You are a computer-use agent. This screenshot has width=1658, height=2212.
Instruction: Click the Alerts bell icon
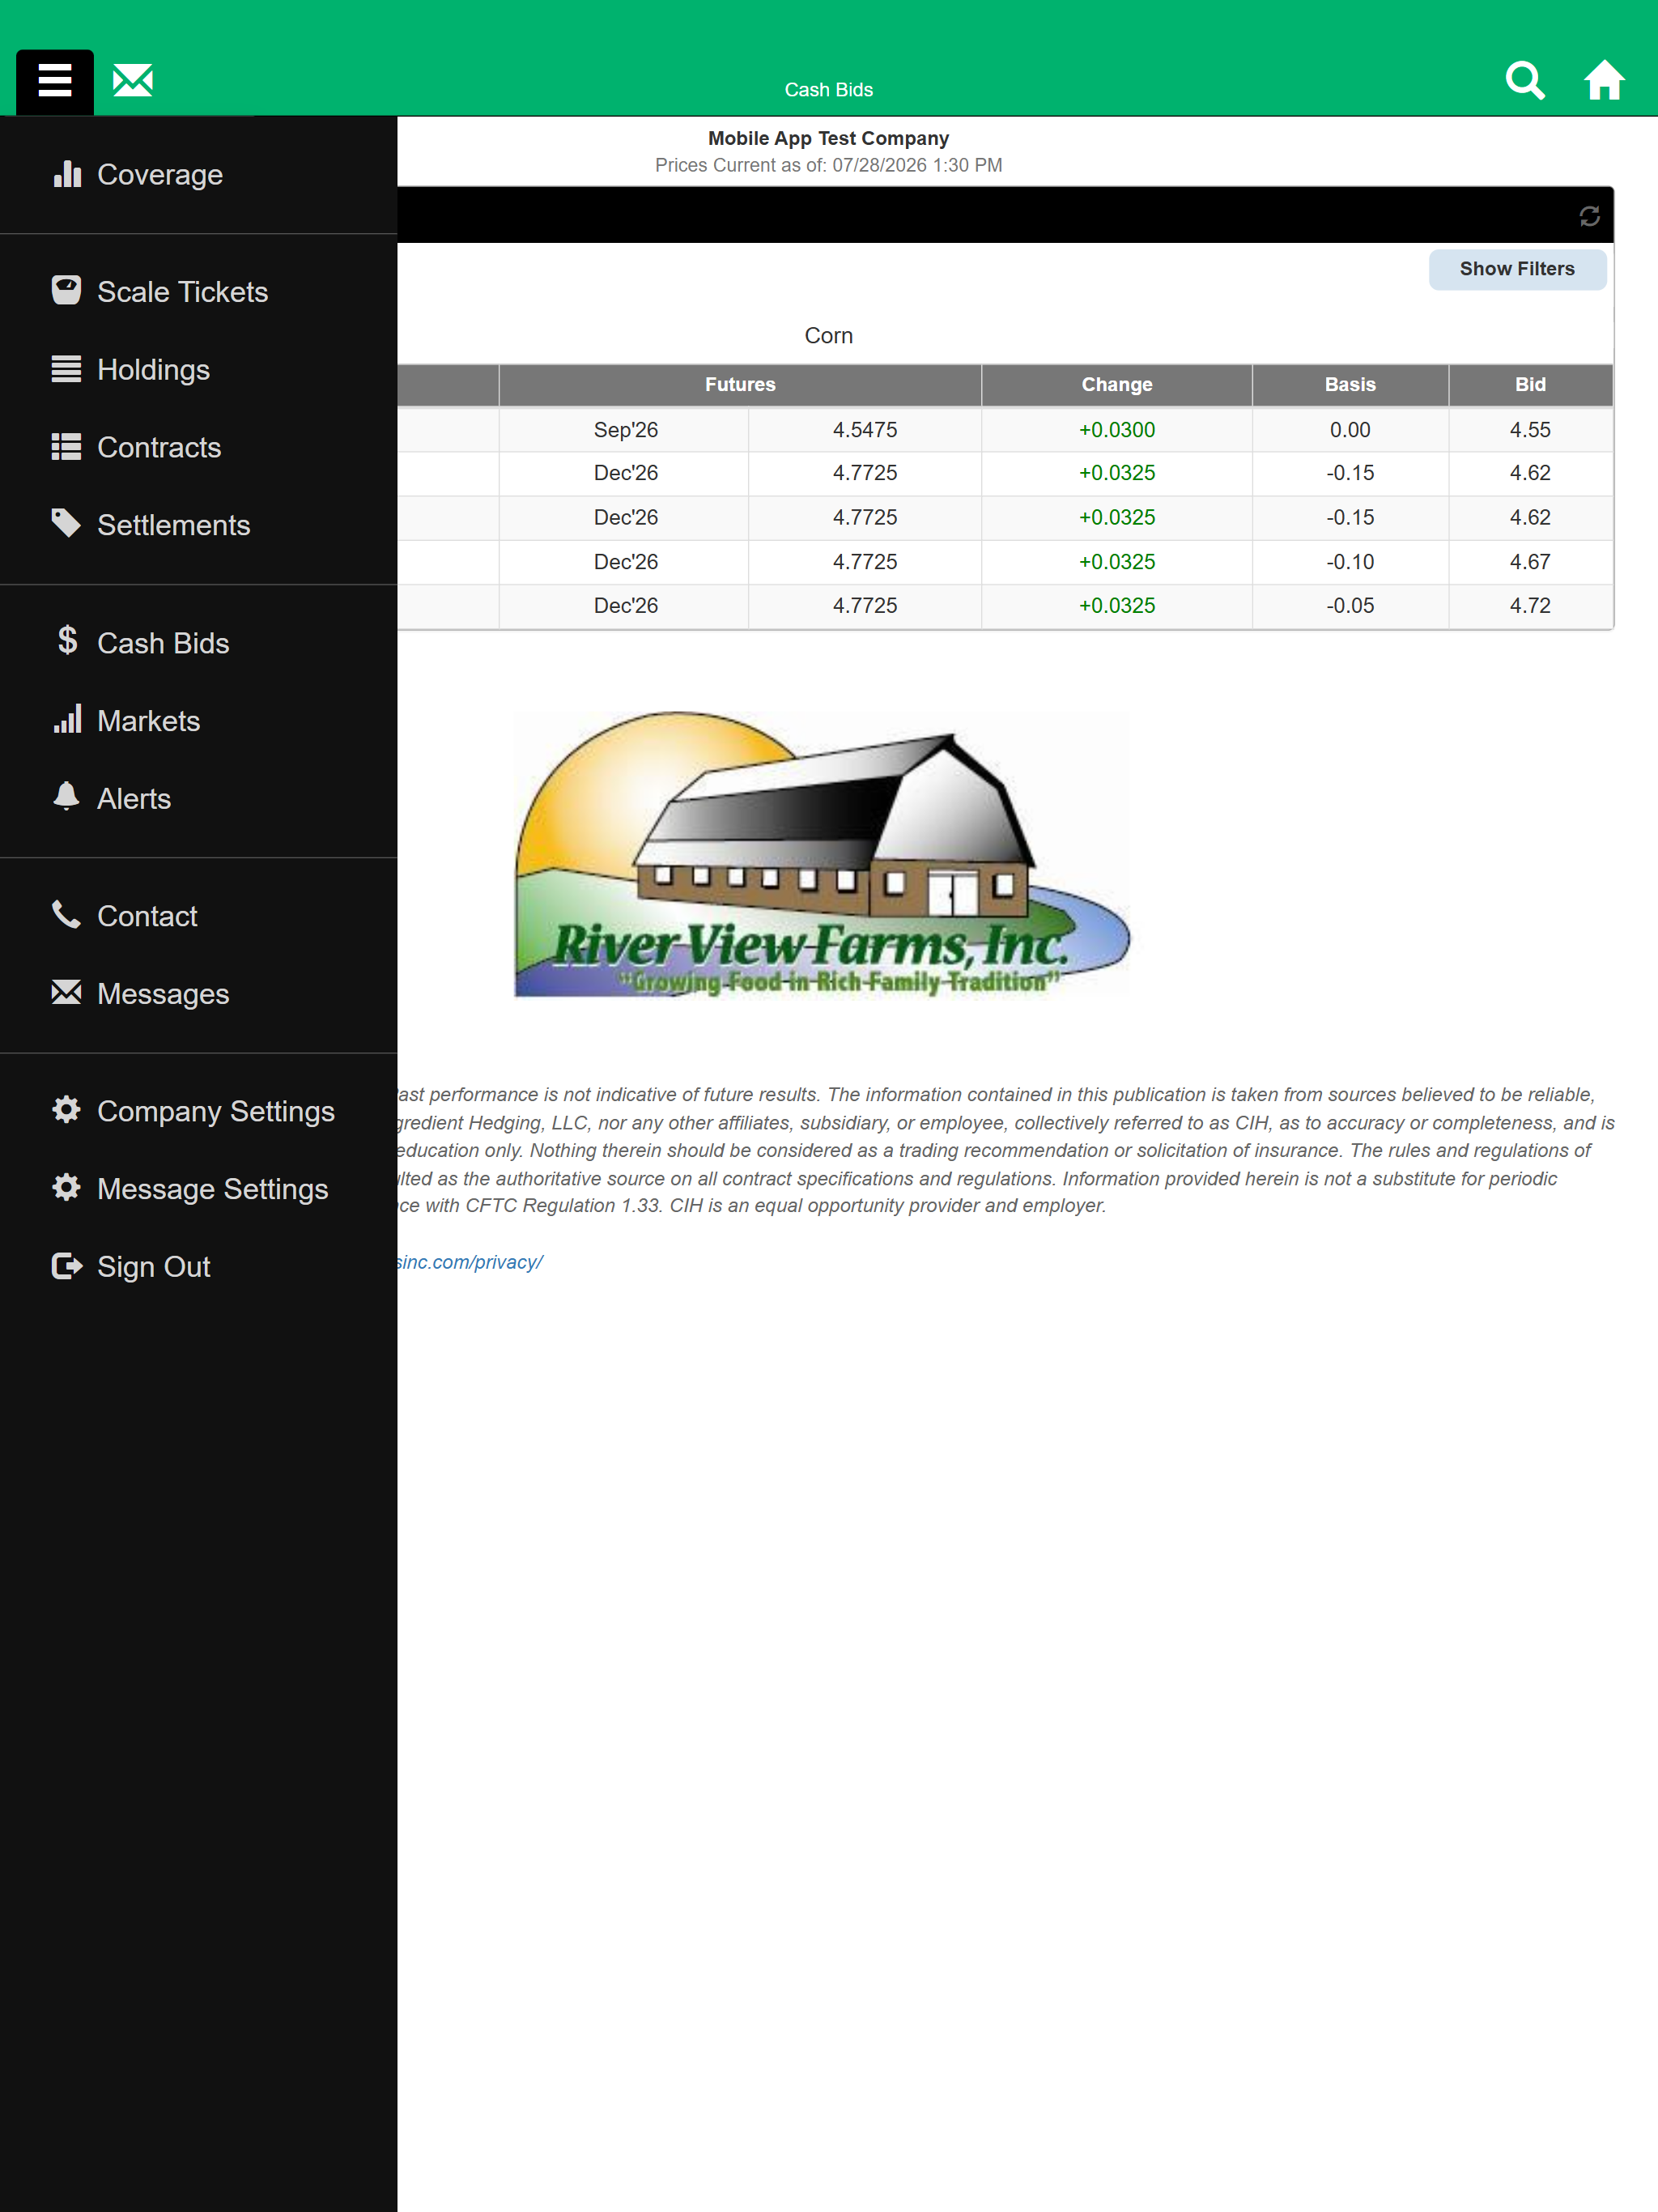[67, 797]
